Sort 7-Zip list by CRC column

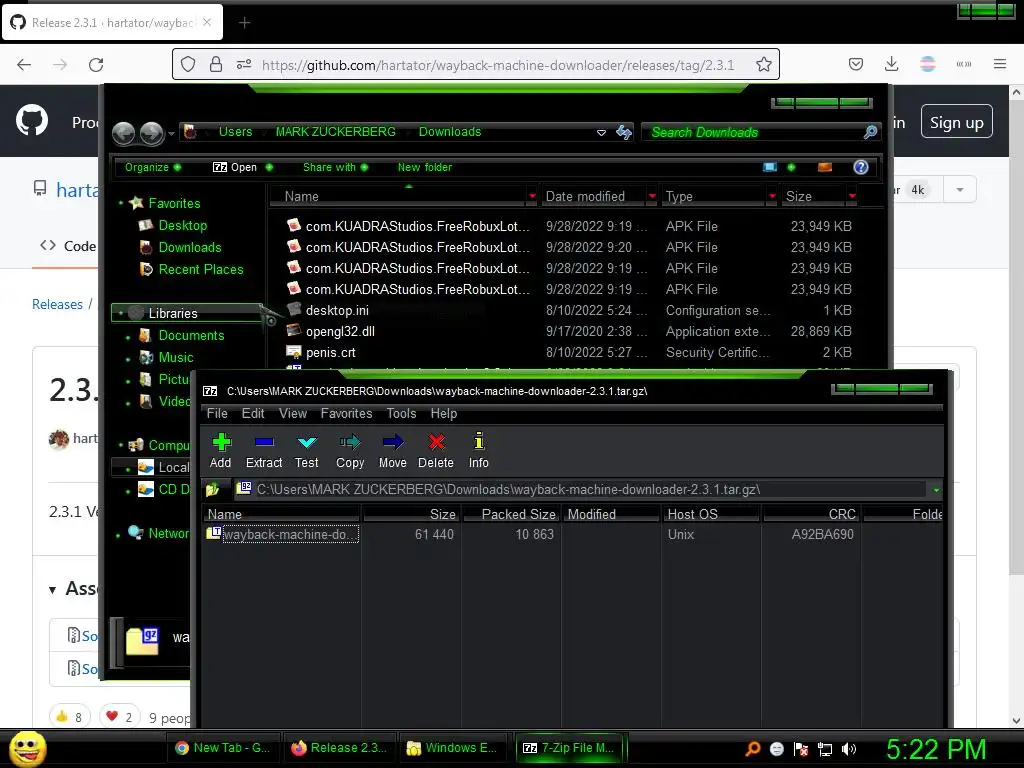click(811, 514)
